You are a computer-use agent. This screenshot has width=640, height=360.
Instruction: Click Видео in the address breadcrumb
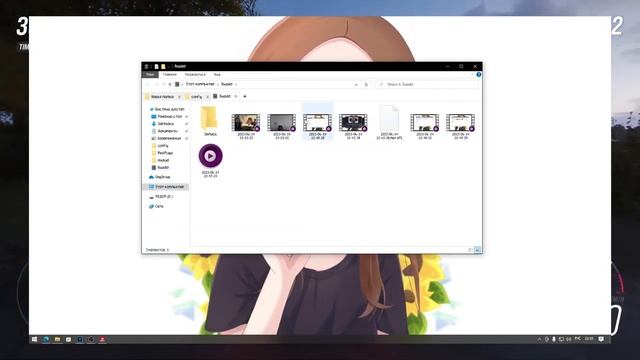coord(227,84)
